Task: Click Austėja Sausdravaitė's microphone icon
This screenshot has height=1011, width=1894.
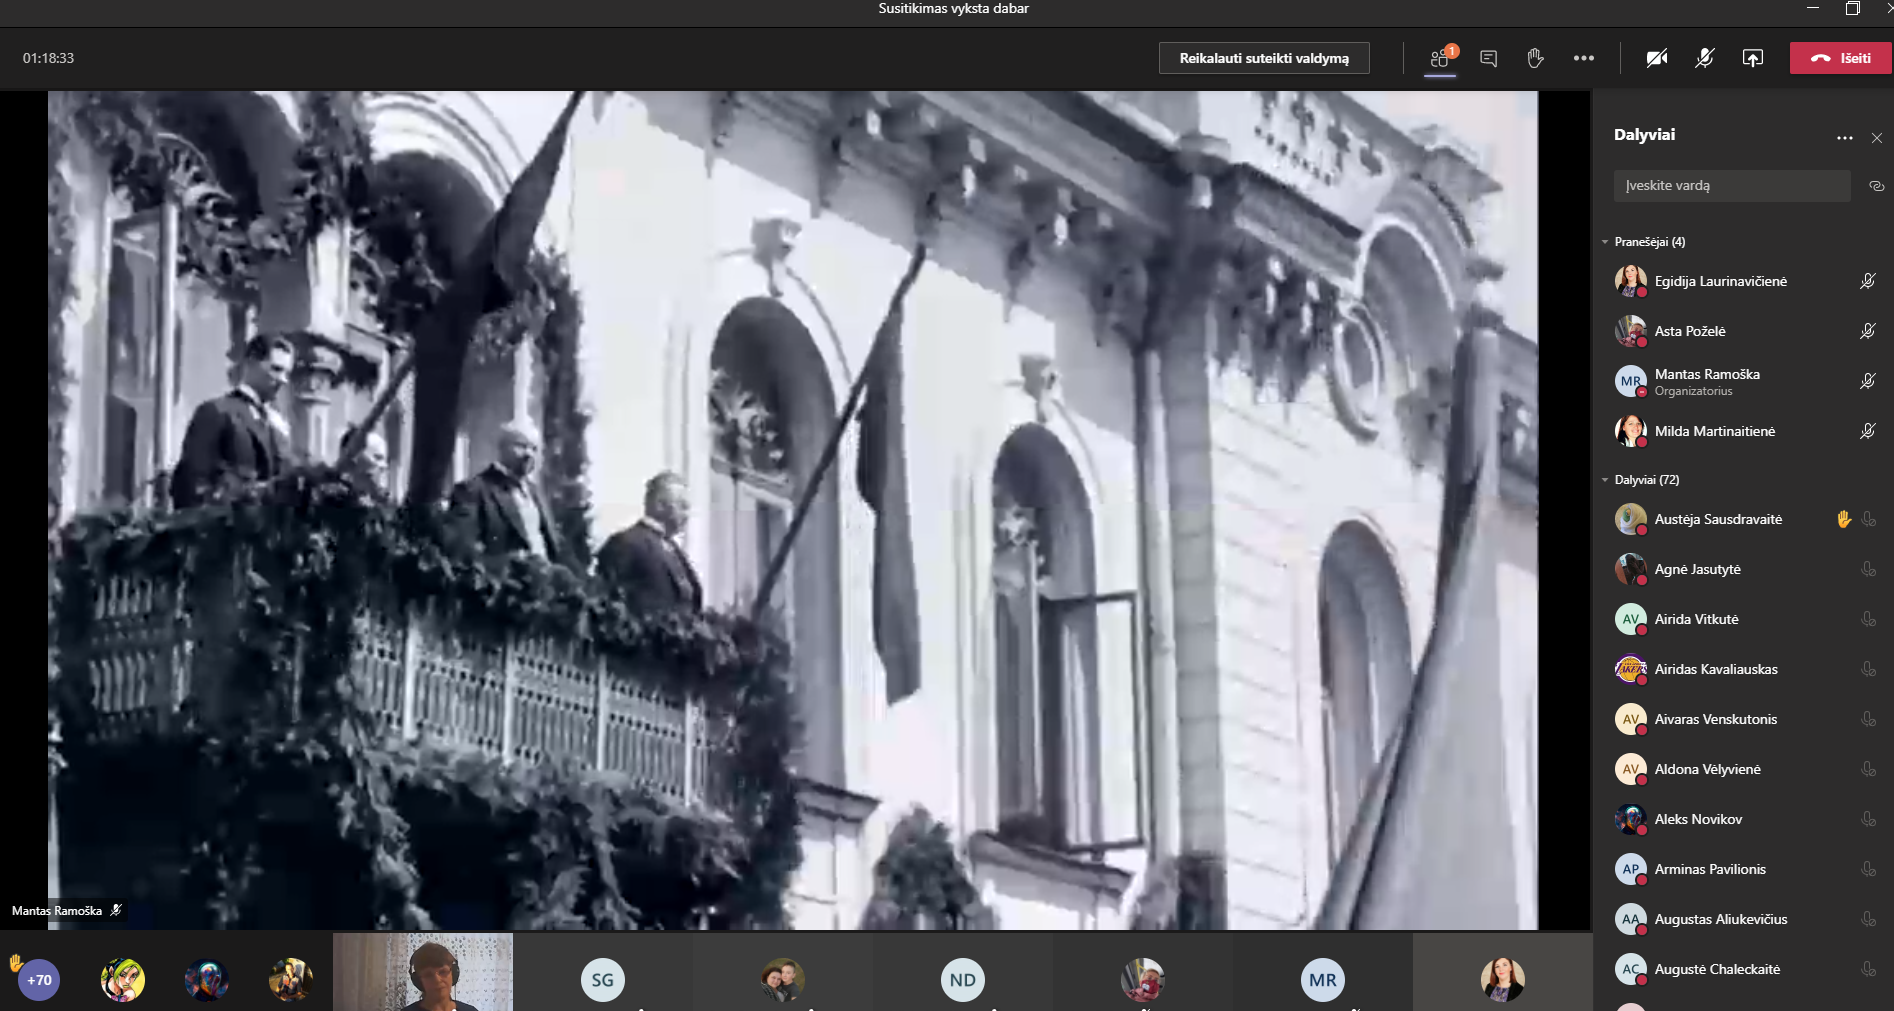Action: pyautogui.click(x=1868, y=519)
